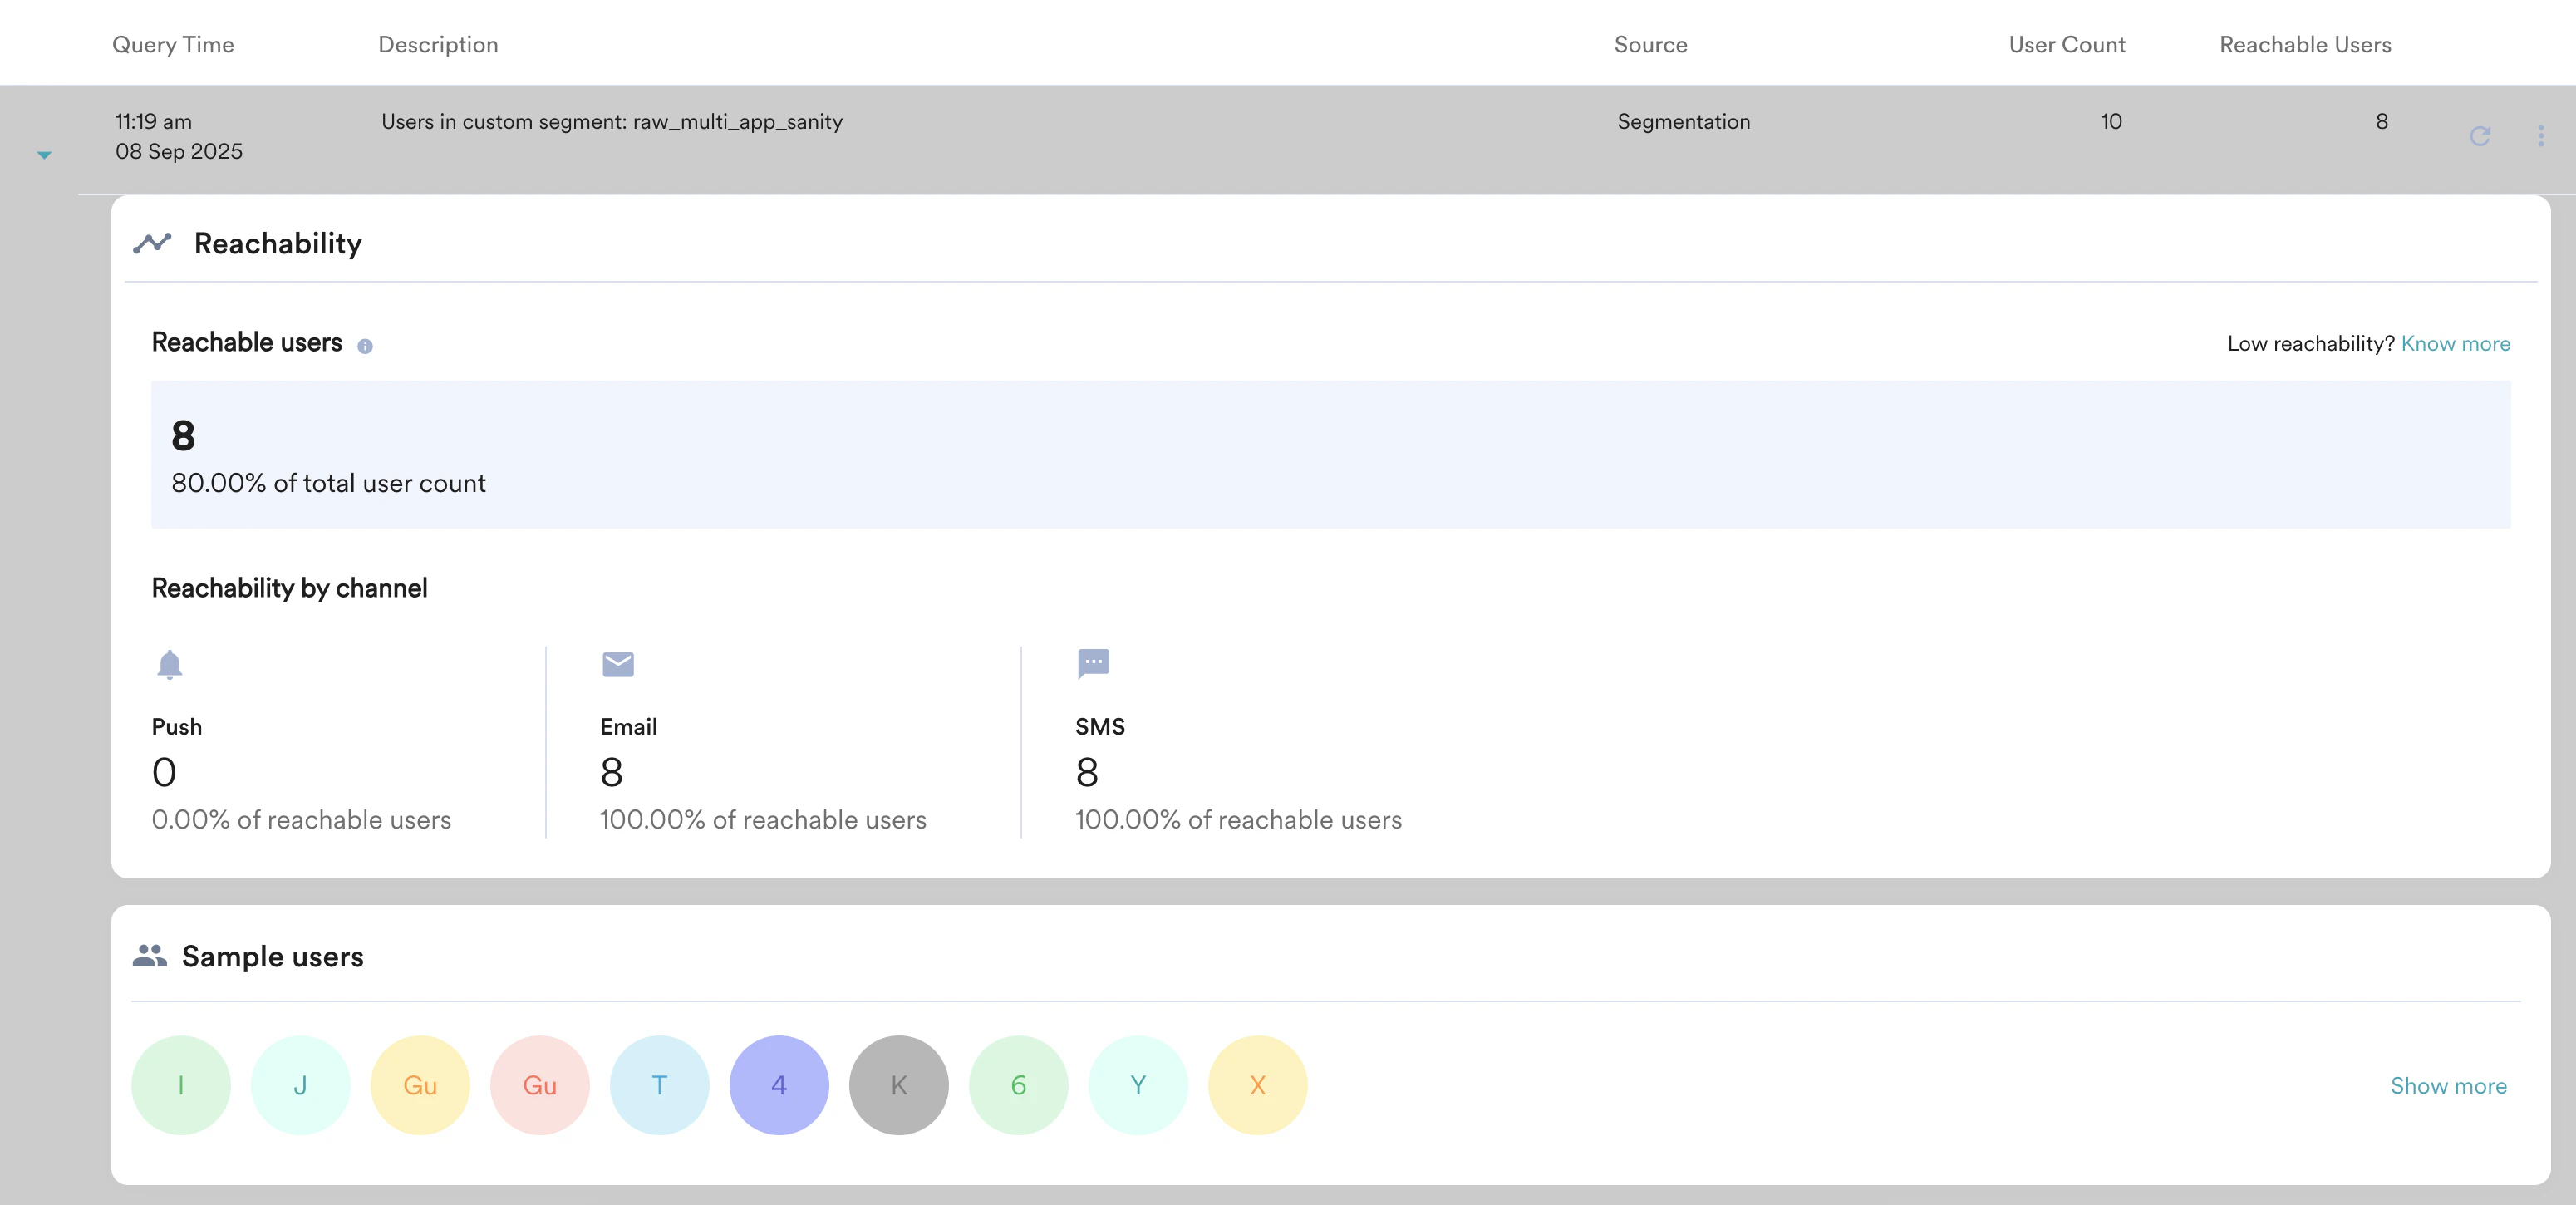Click the Reachable users info icon
The width and height of the screenshot is (2576, 1205).
[x=365, y=346]
